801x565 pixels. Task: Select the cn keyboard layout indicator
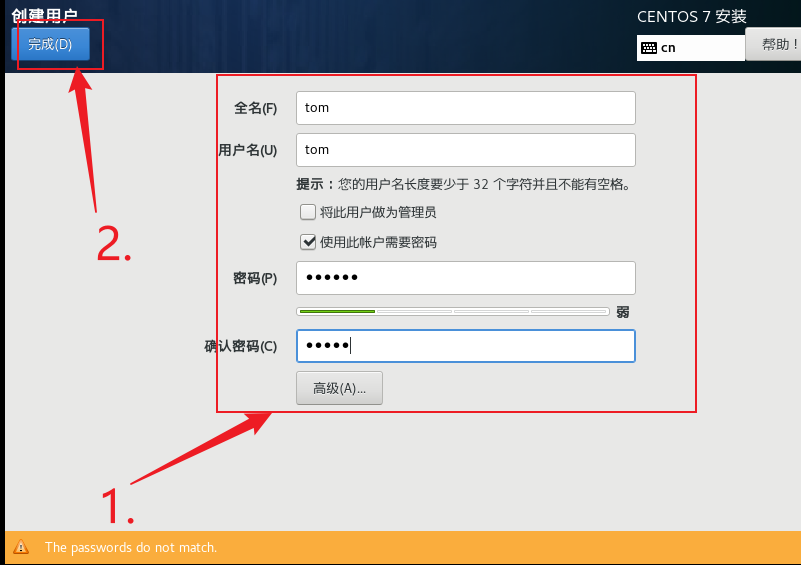(x=690, y=48)
